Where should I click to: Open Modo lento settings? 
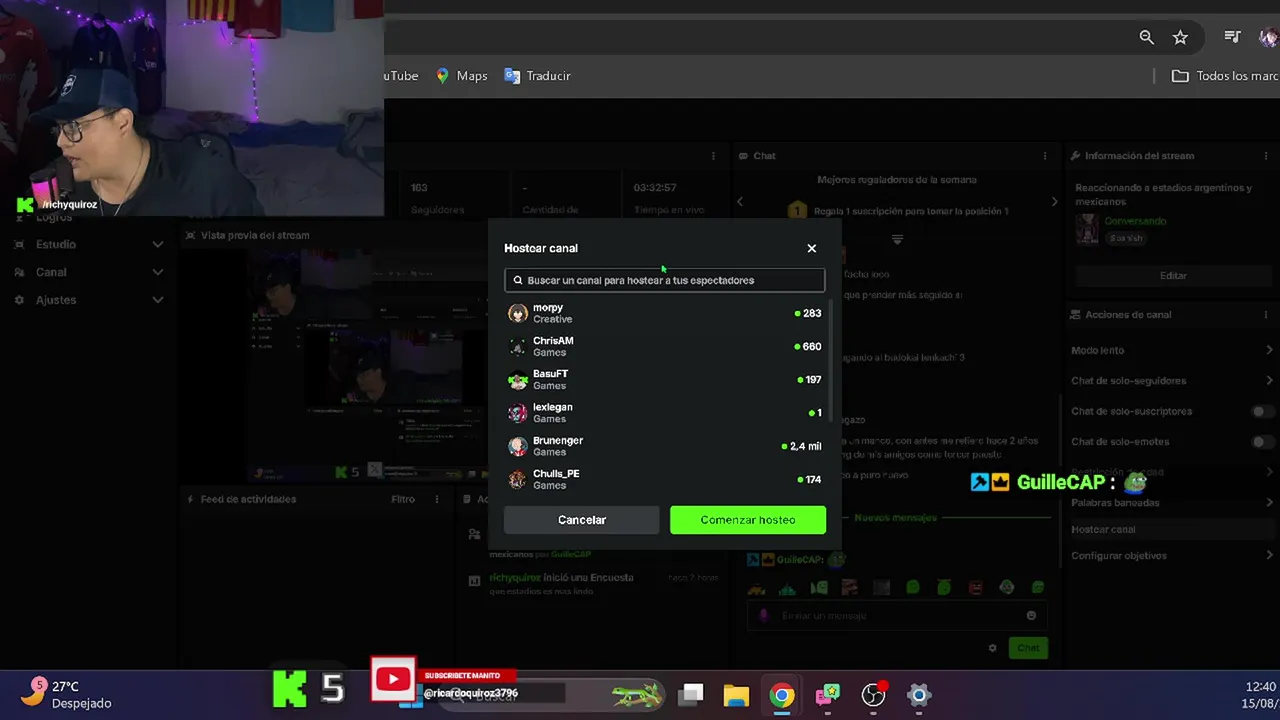pos(1172,350)
